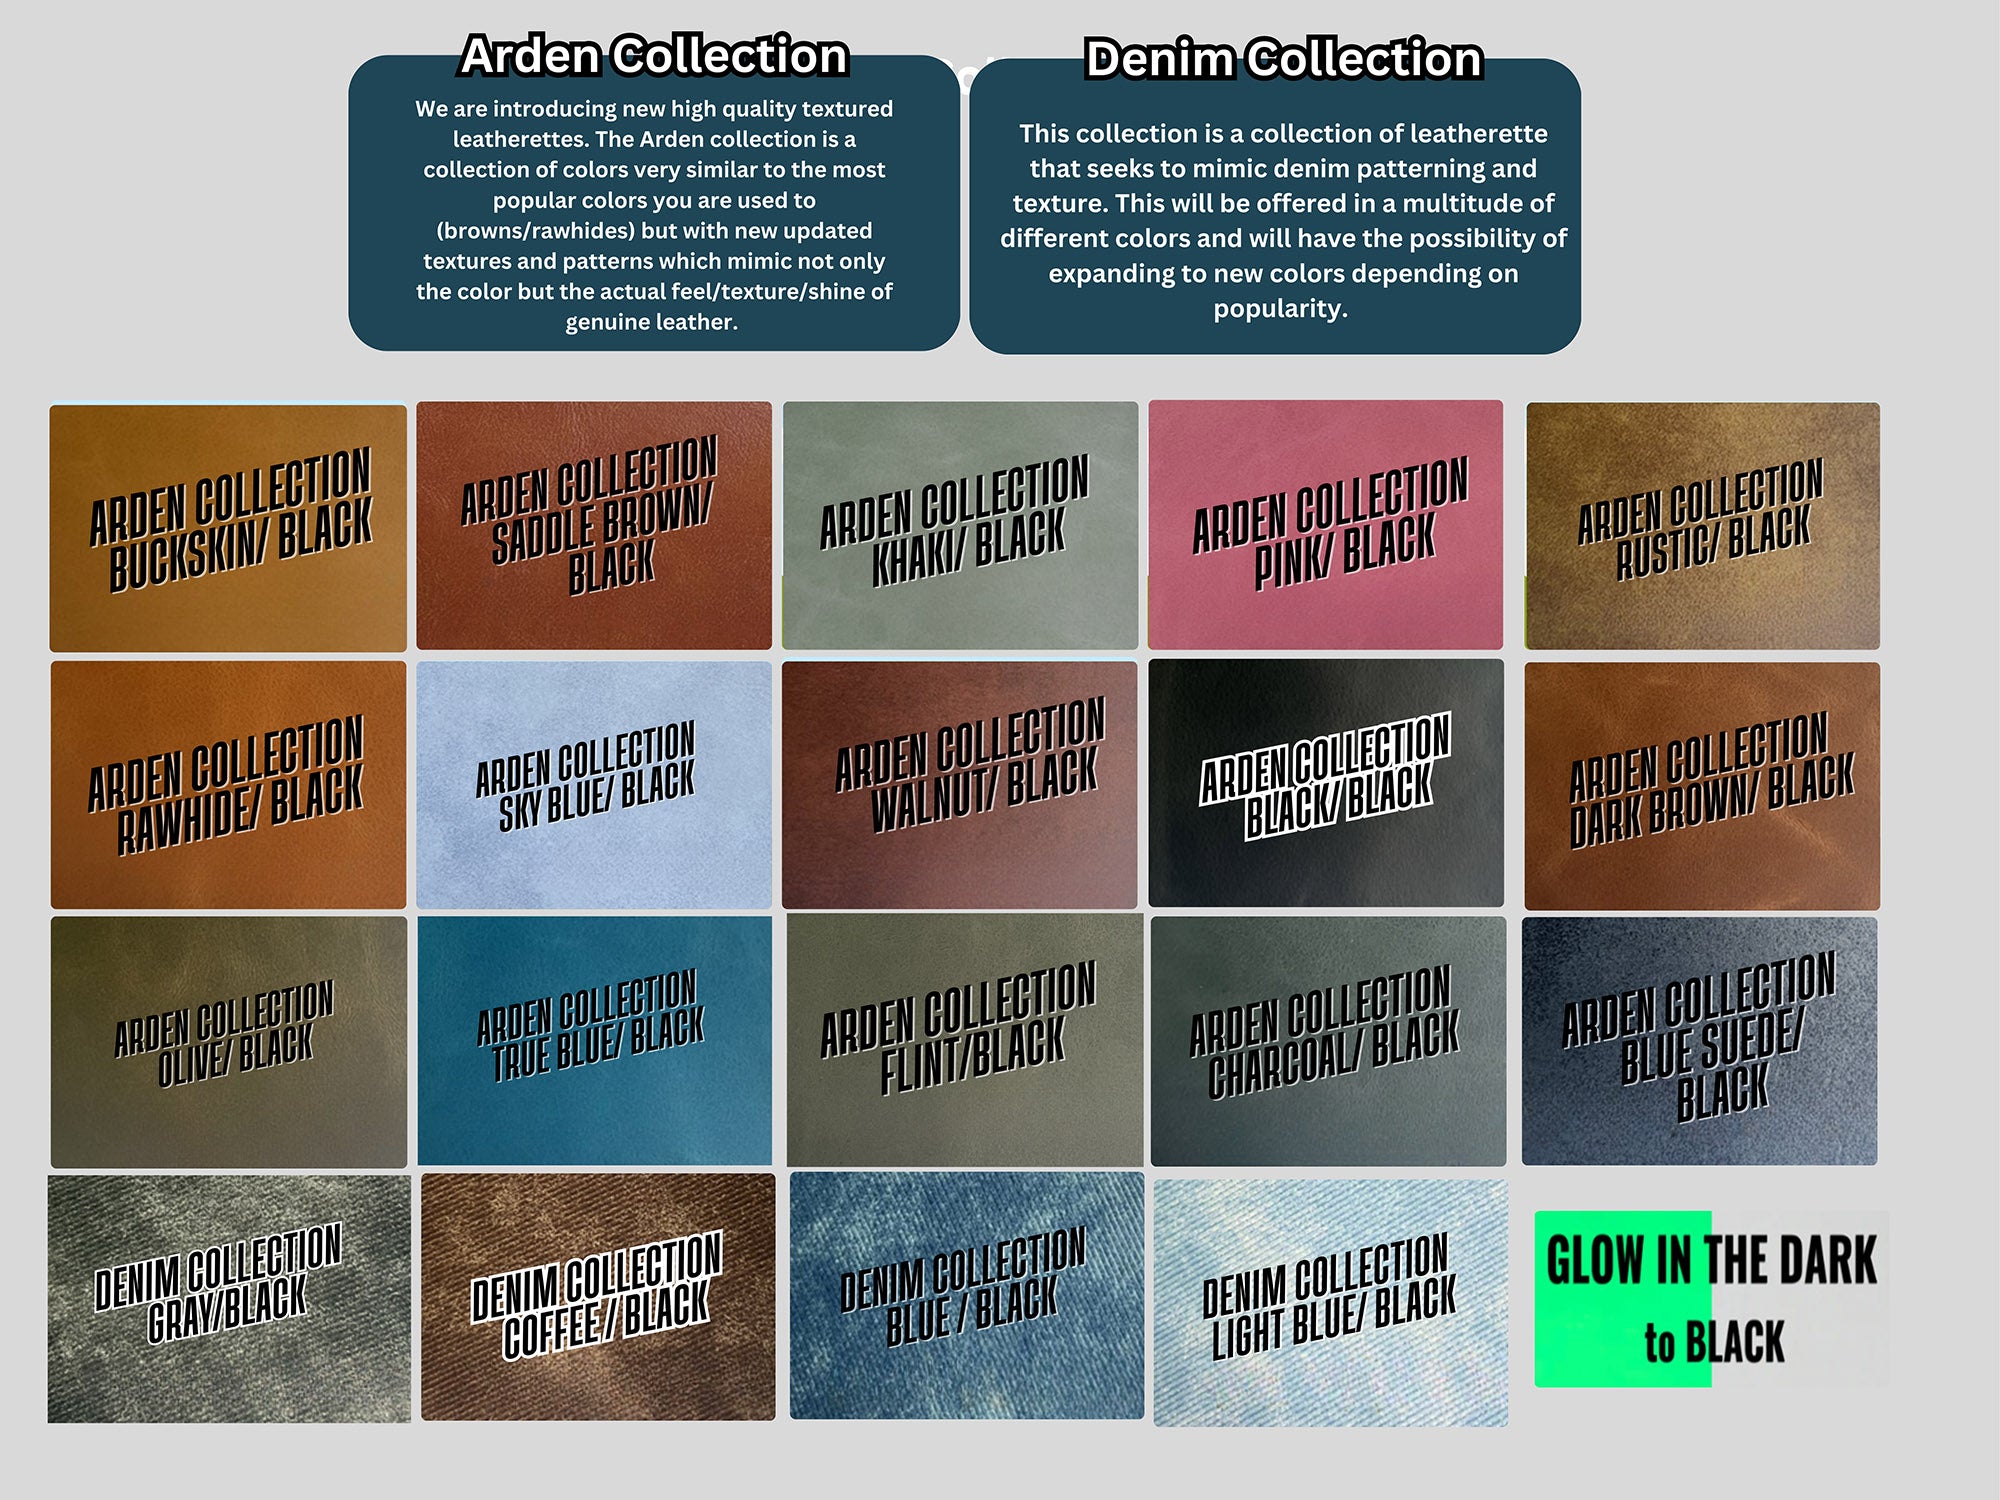
Task: Click the Arden Collection heading
Action: (654, 55)
